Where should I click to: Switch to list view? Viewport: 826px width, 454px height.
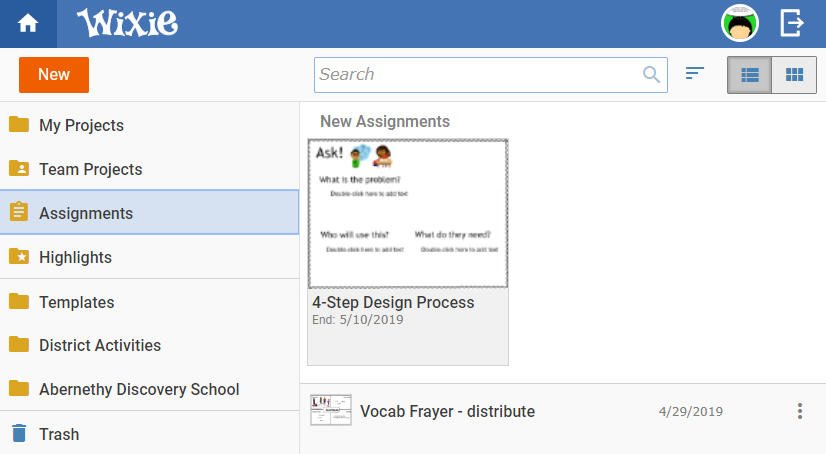pyautogui.click(x=750, y=75)
